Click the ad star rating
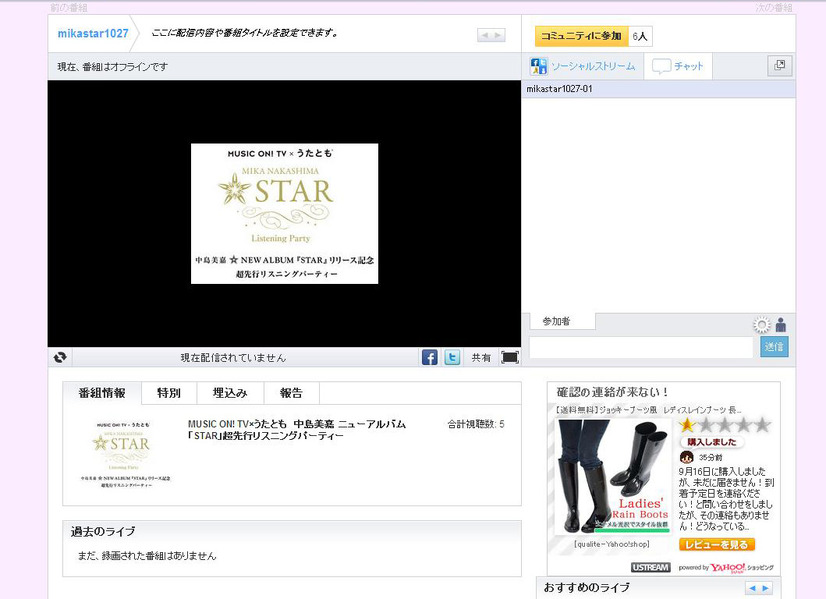This screenshot has width=826, height=599. (725, 425)
